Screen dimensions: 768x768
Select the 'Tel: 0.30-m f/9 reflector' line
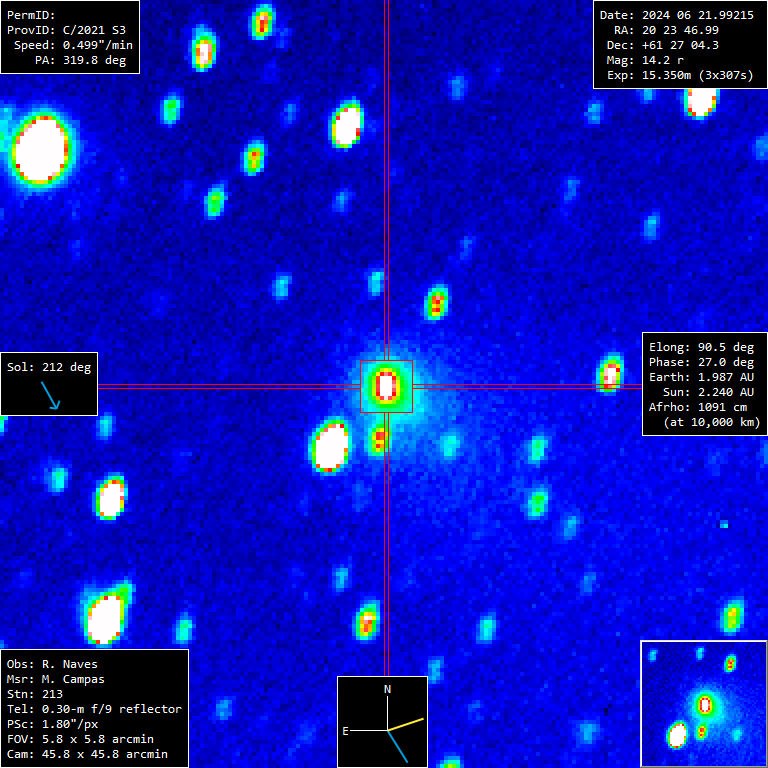94,709
